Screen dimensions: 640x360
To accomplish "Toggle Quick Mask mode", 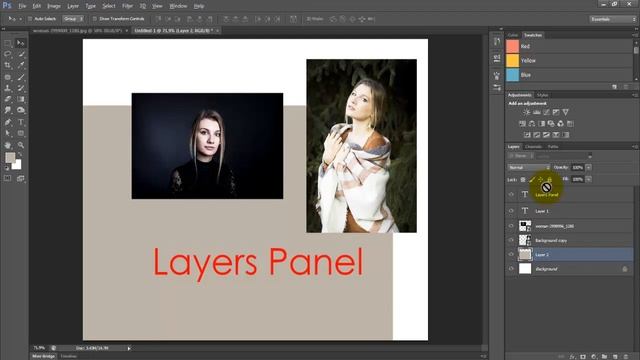I will [x=7, y=178].
